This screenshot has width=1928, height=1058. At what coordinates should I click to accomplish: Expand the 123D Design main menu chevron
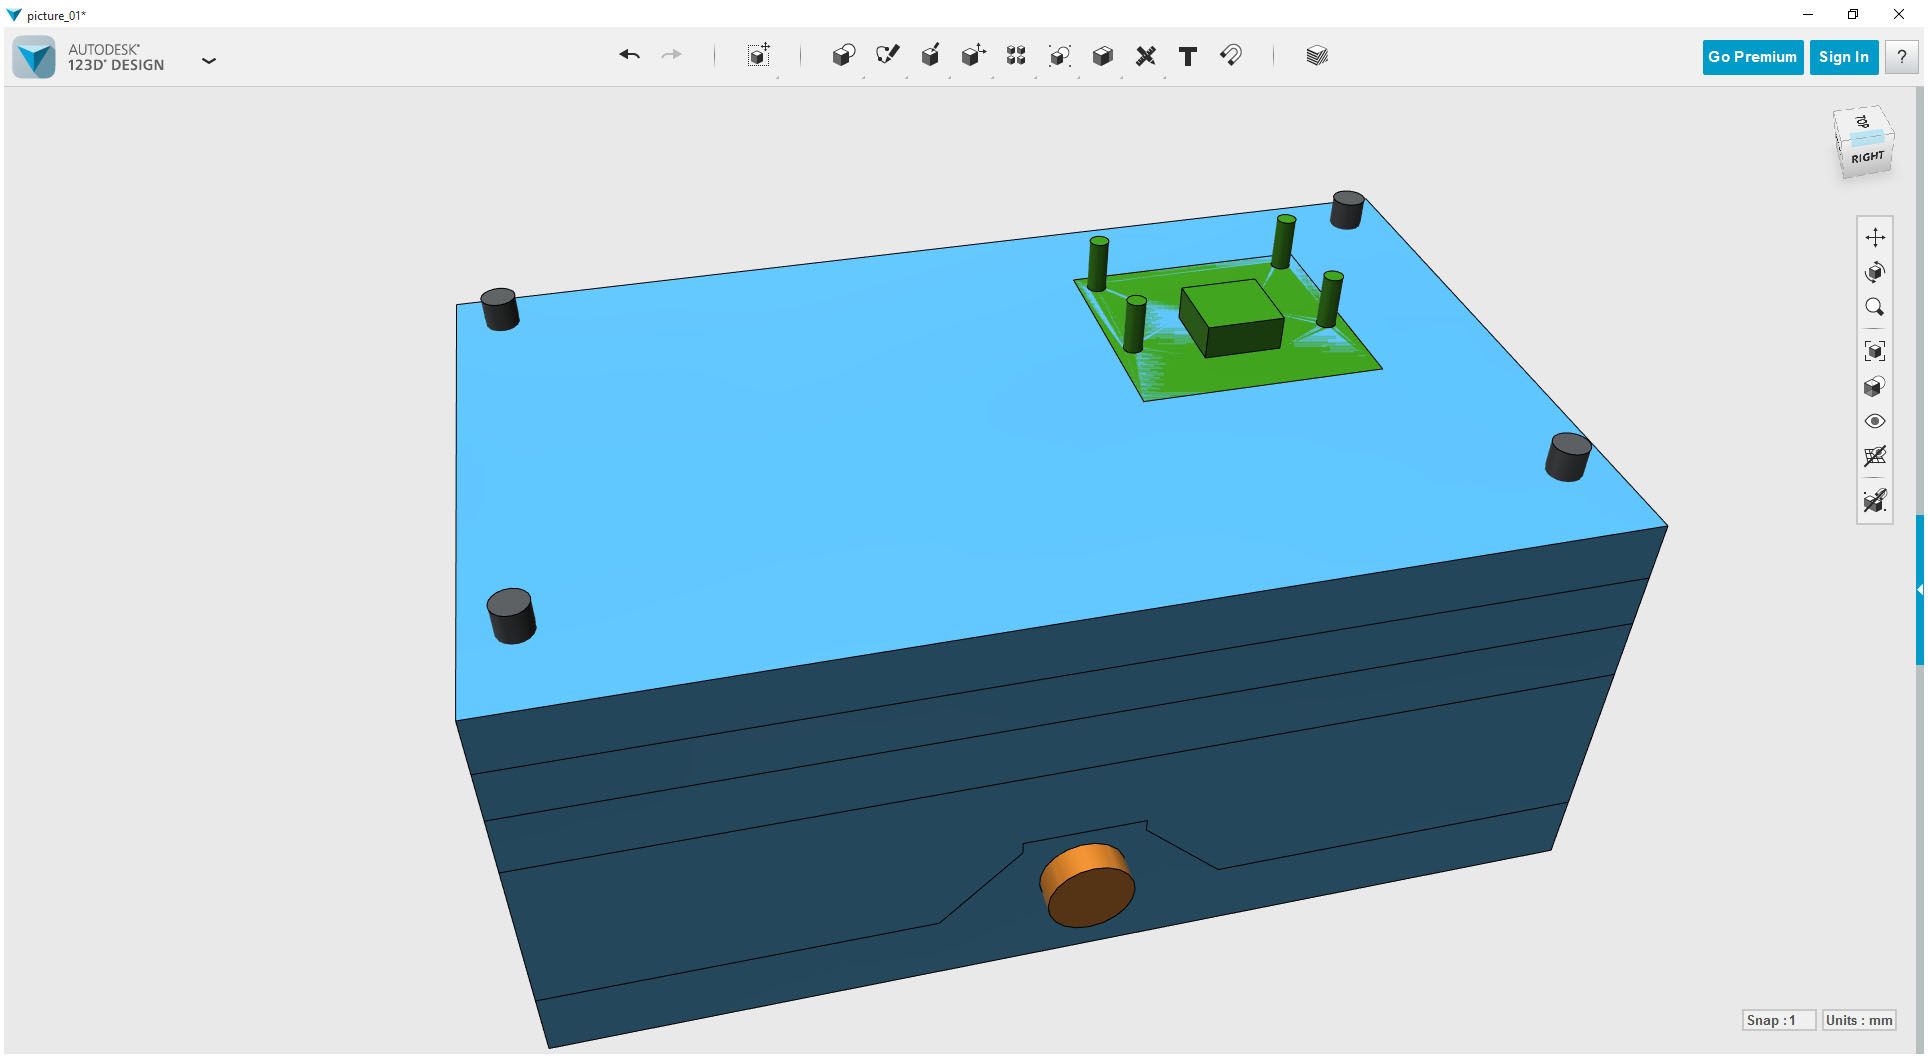pyautogui.click(x=210, y=60)
